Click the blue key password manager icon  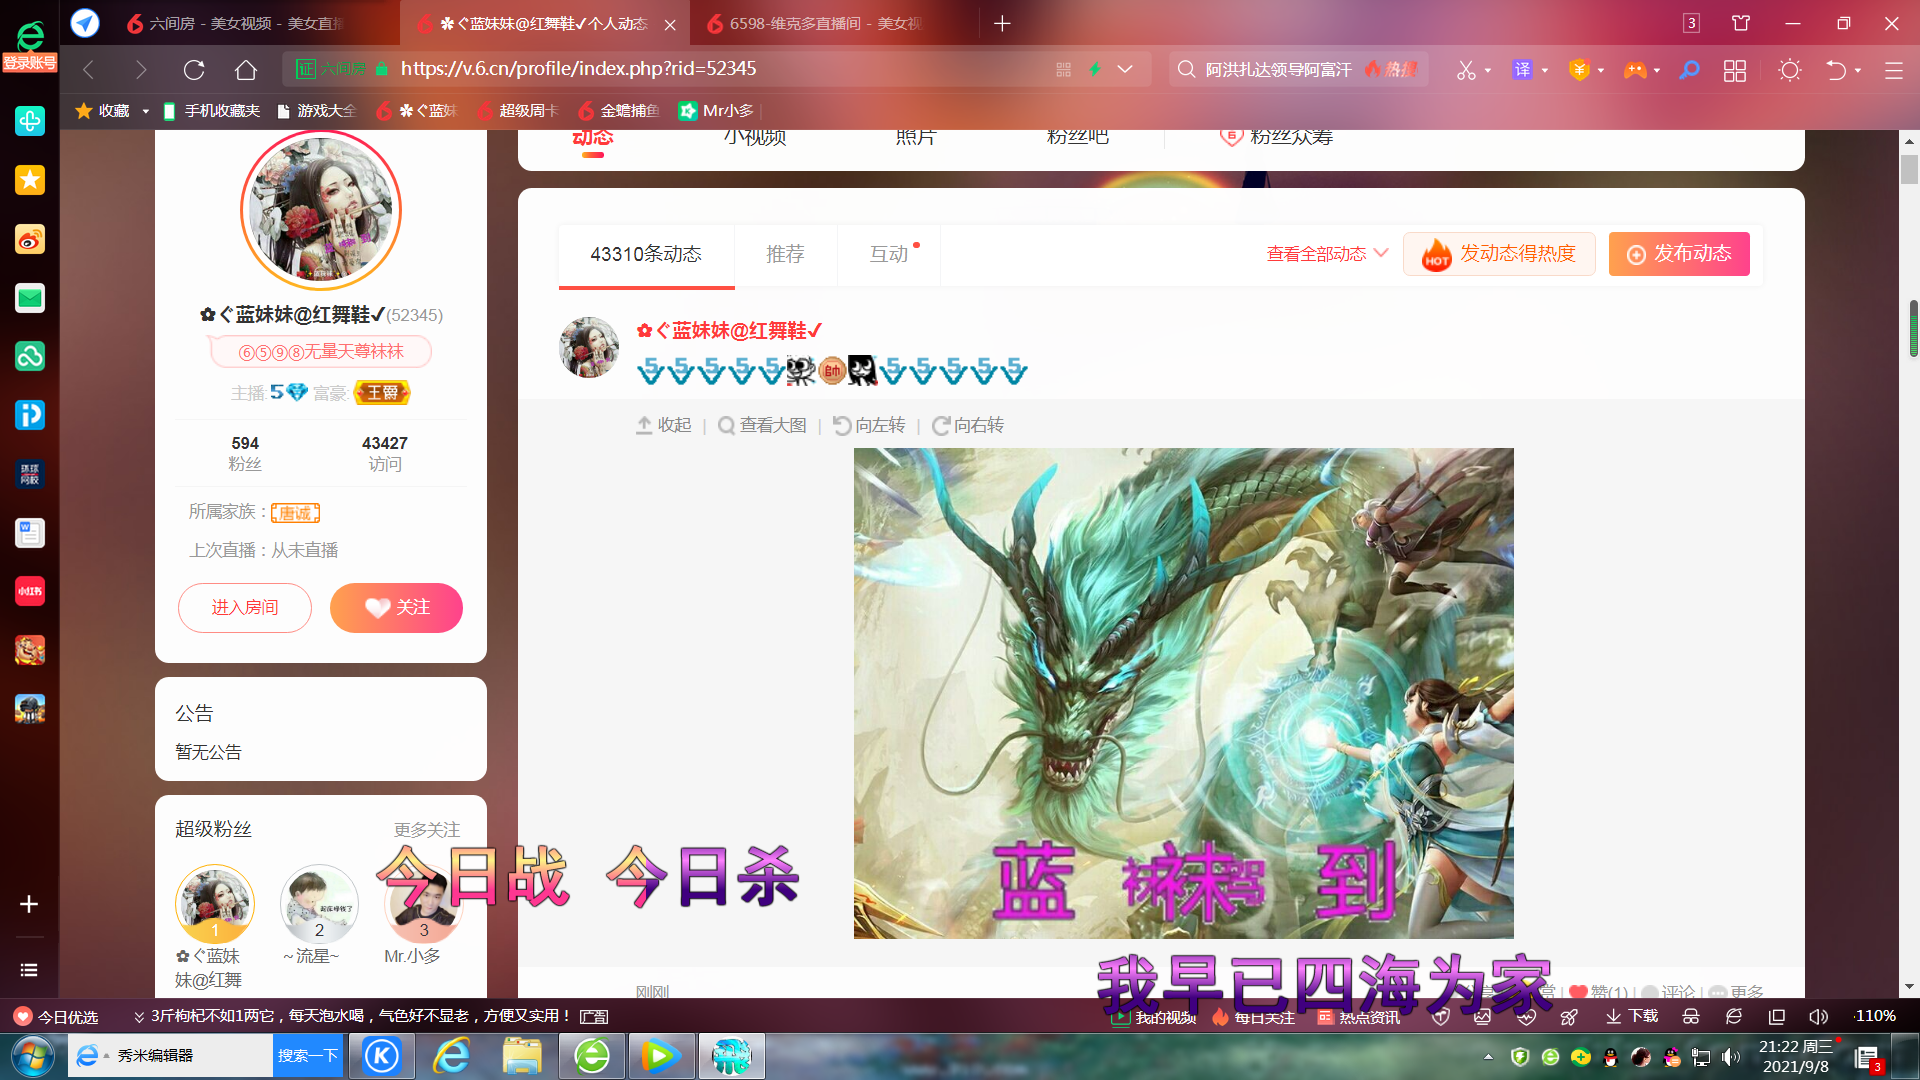(1689, 70)
